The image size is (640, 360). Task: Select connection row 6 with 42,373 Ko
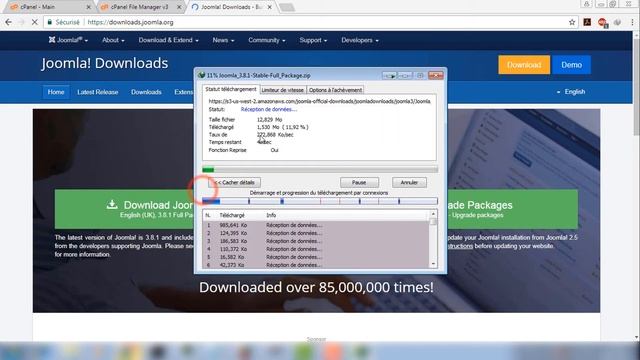coord(316,265)
